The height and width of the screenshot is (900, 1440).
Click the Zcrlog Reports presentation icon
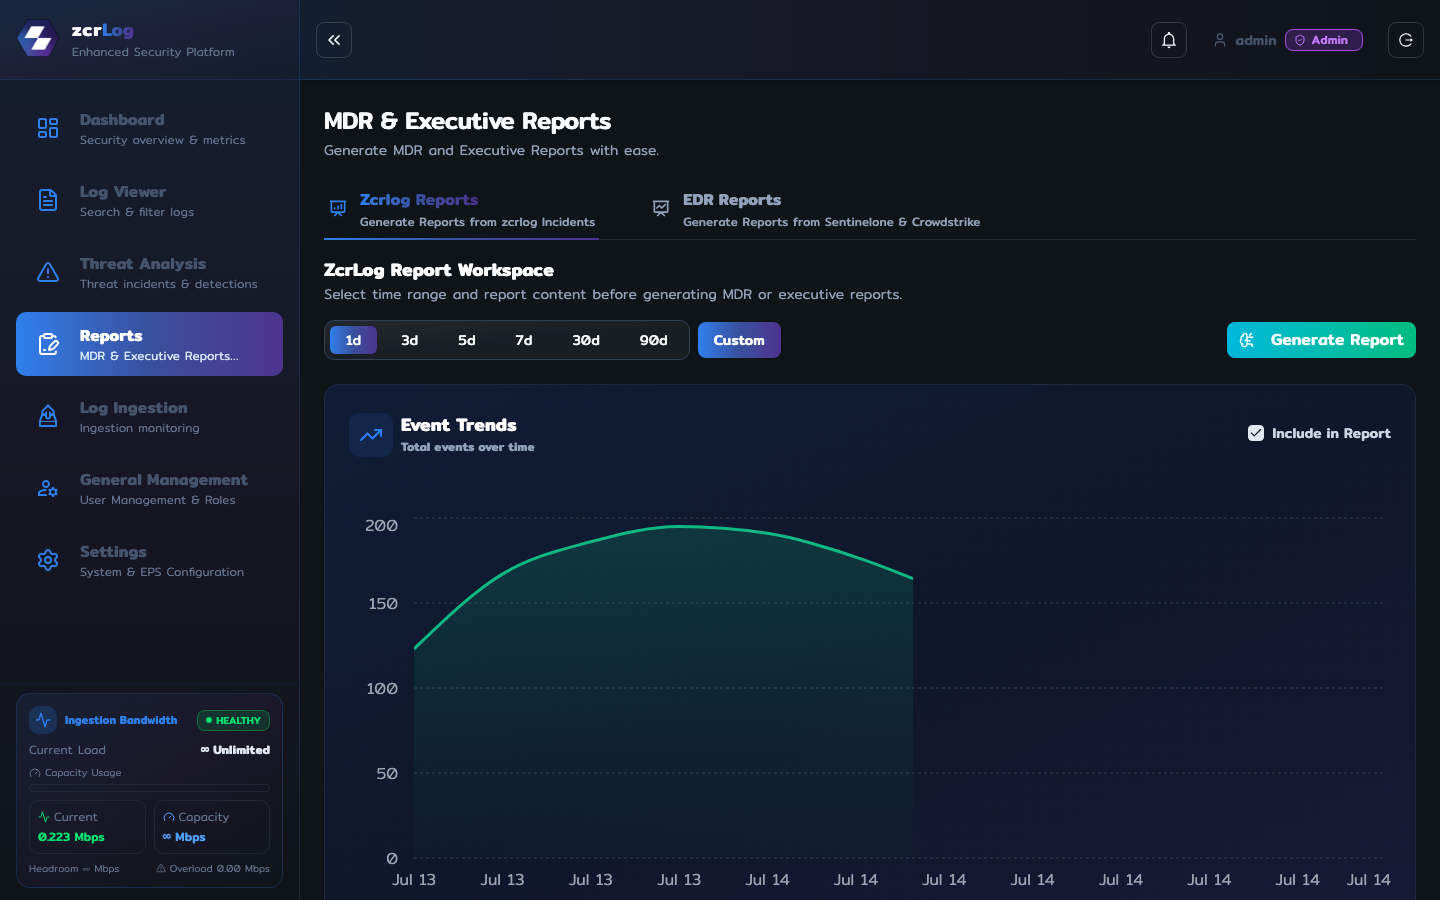point(338,208)
